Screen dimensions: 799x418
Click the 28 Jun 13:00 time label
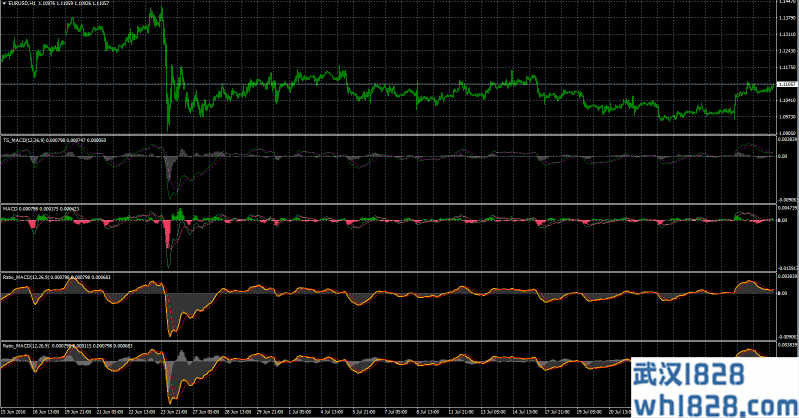(237, 412)
